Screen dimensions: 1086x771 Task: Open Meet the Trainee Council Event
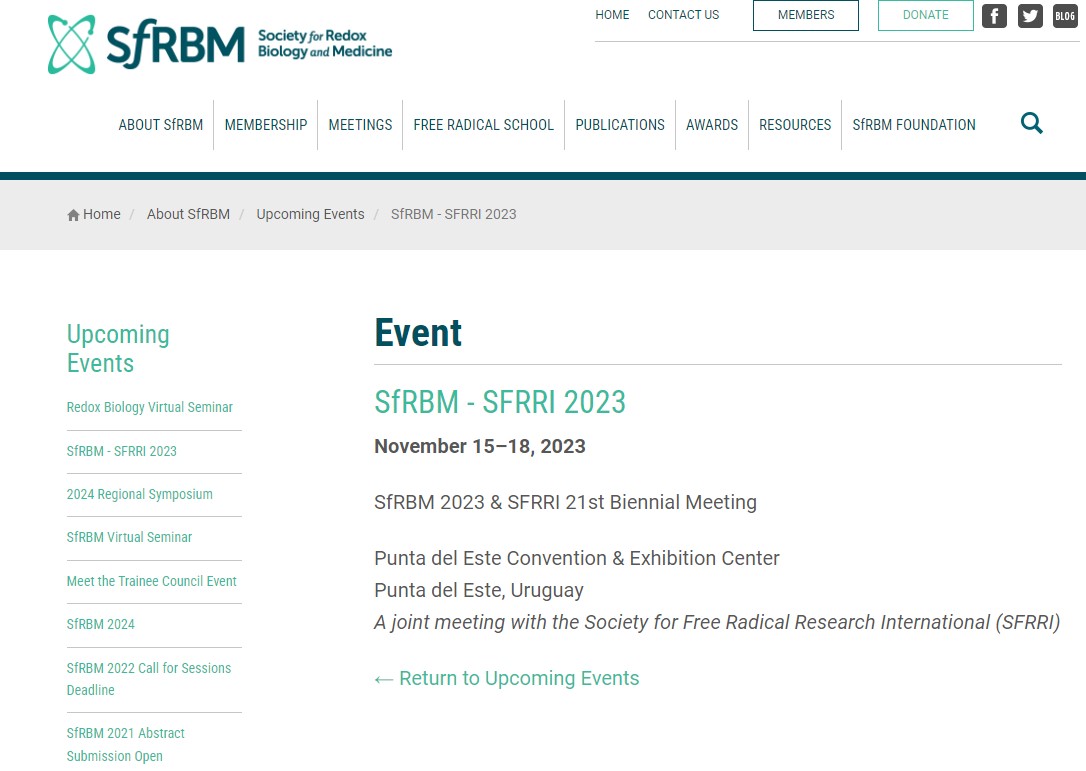(x=152, y=581)
